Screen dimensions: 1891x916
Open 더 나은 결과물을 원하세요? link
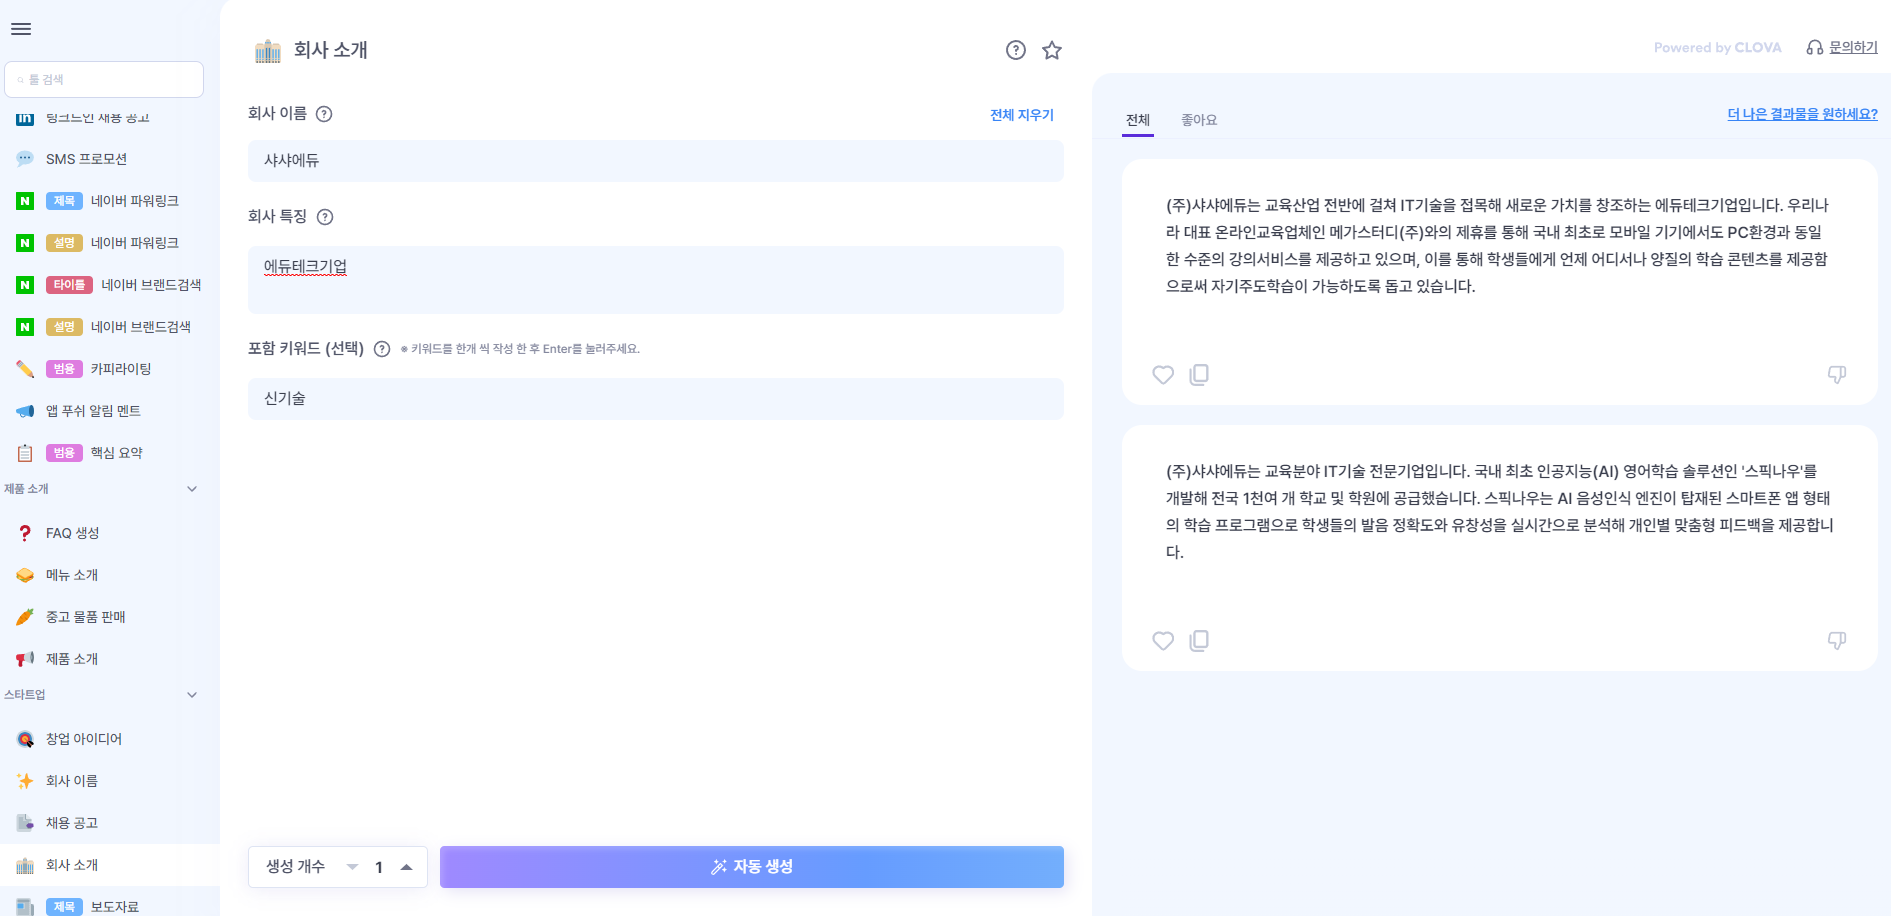coord(1802,114)
